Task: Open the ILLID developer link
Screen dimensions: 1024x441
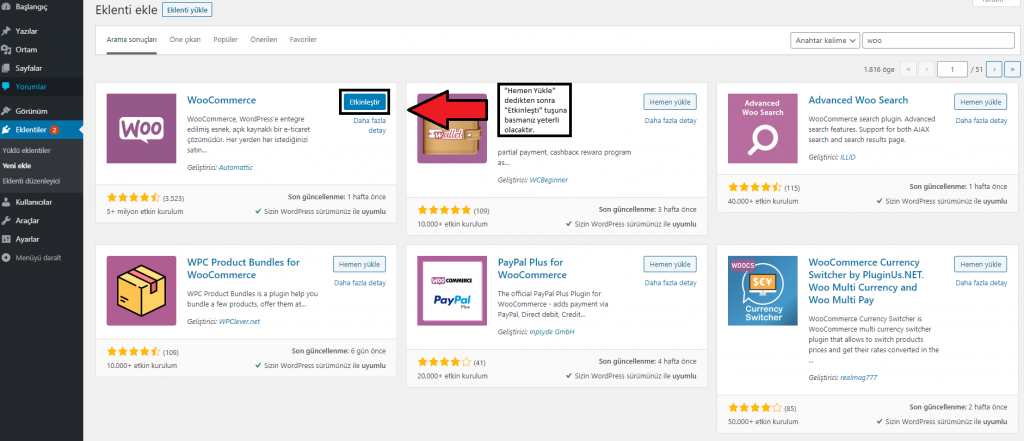Action: tap(847, 158)
